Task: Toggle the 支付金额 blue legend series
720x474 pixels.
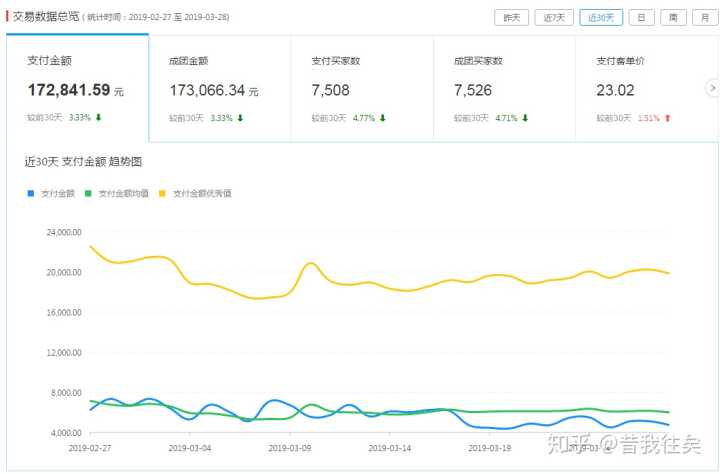Action: [x=52, y=193]
